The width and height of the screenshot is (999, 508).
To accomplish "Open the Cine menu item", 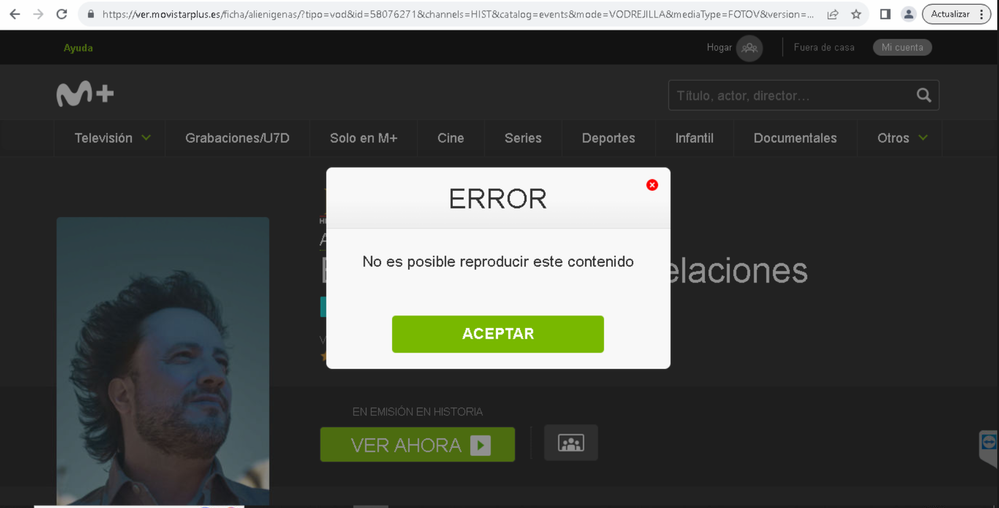I will [x=450, y=138].
